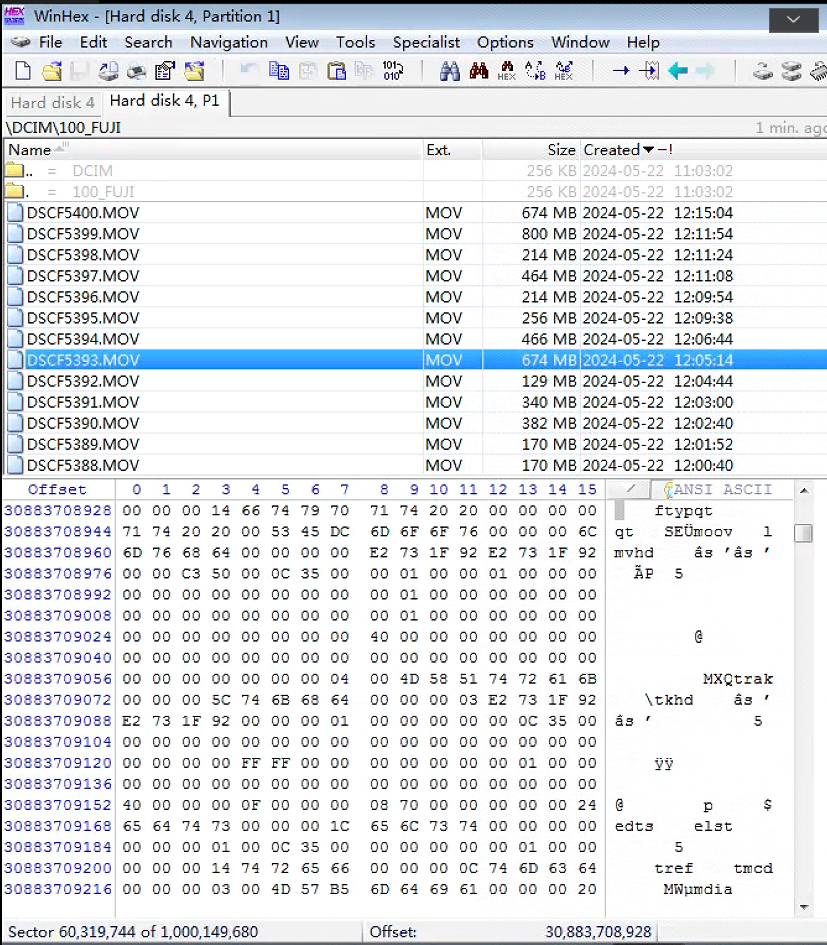The image size is (827, 945).
Task: Click the Offset column header in hex view
Action: [x=57, y=489]
